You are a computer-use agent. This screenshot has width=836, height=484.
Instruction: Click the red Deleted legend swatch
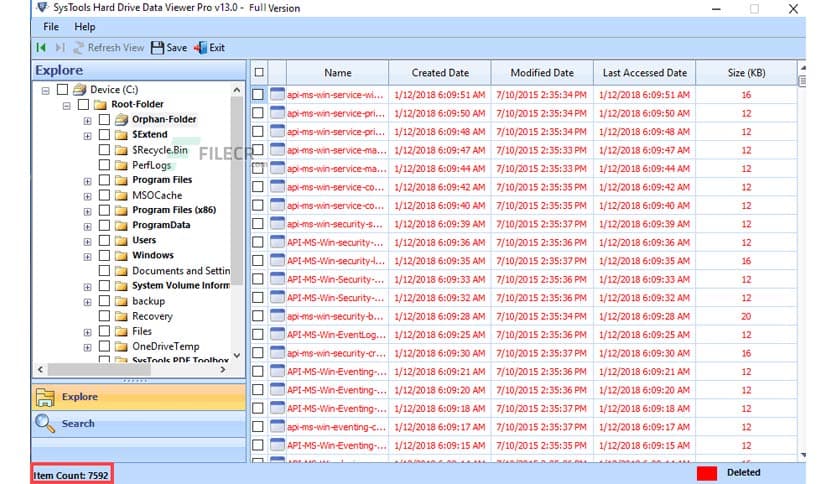[707, 473]
